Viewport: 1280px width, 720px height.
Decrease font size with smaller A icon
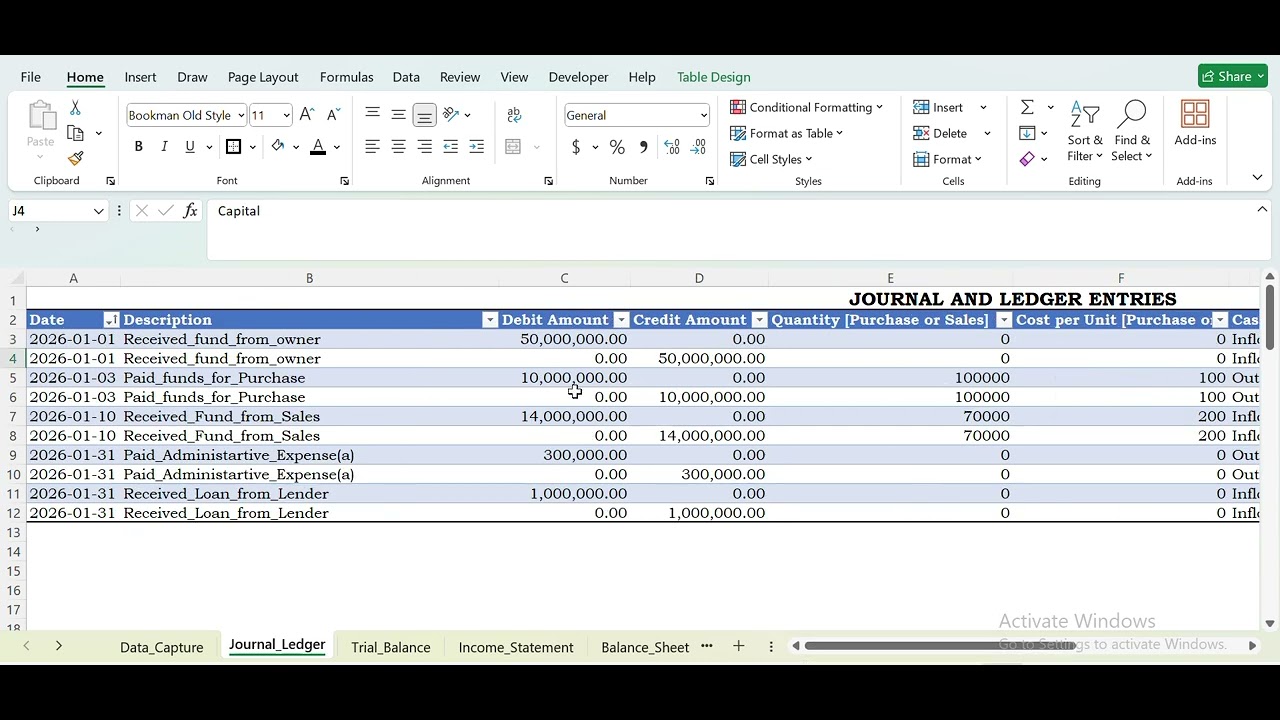333,115
